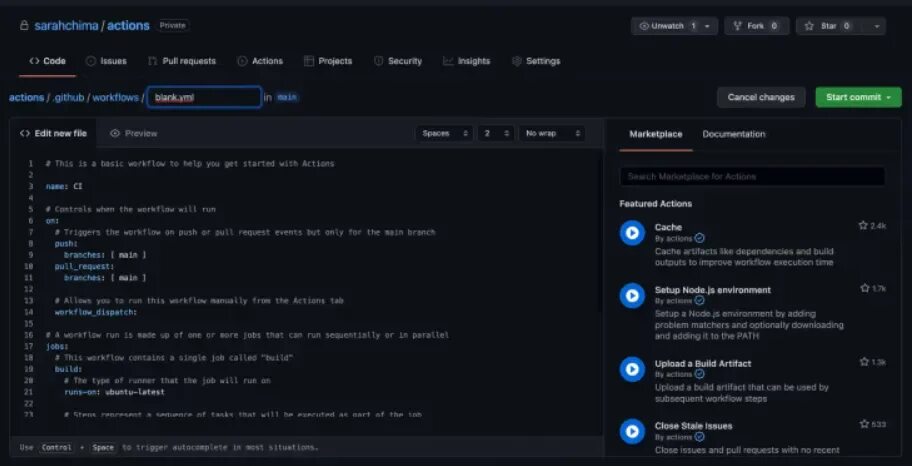The image size is (912, 466).
Task: Click the .github breadcrumb link
Action: point(68,97)
